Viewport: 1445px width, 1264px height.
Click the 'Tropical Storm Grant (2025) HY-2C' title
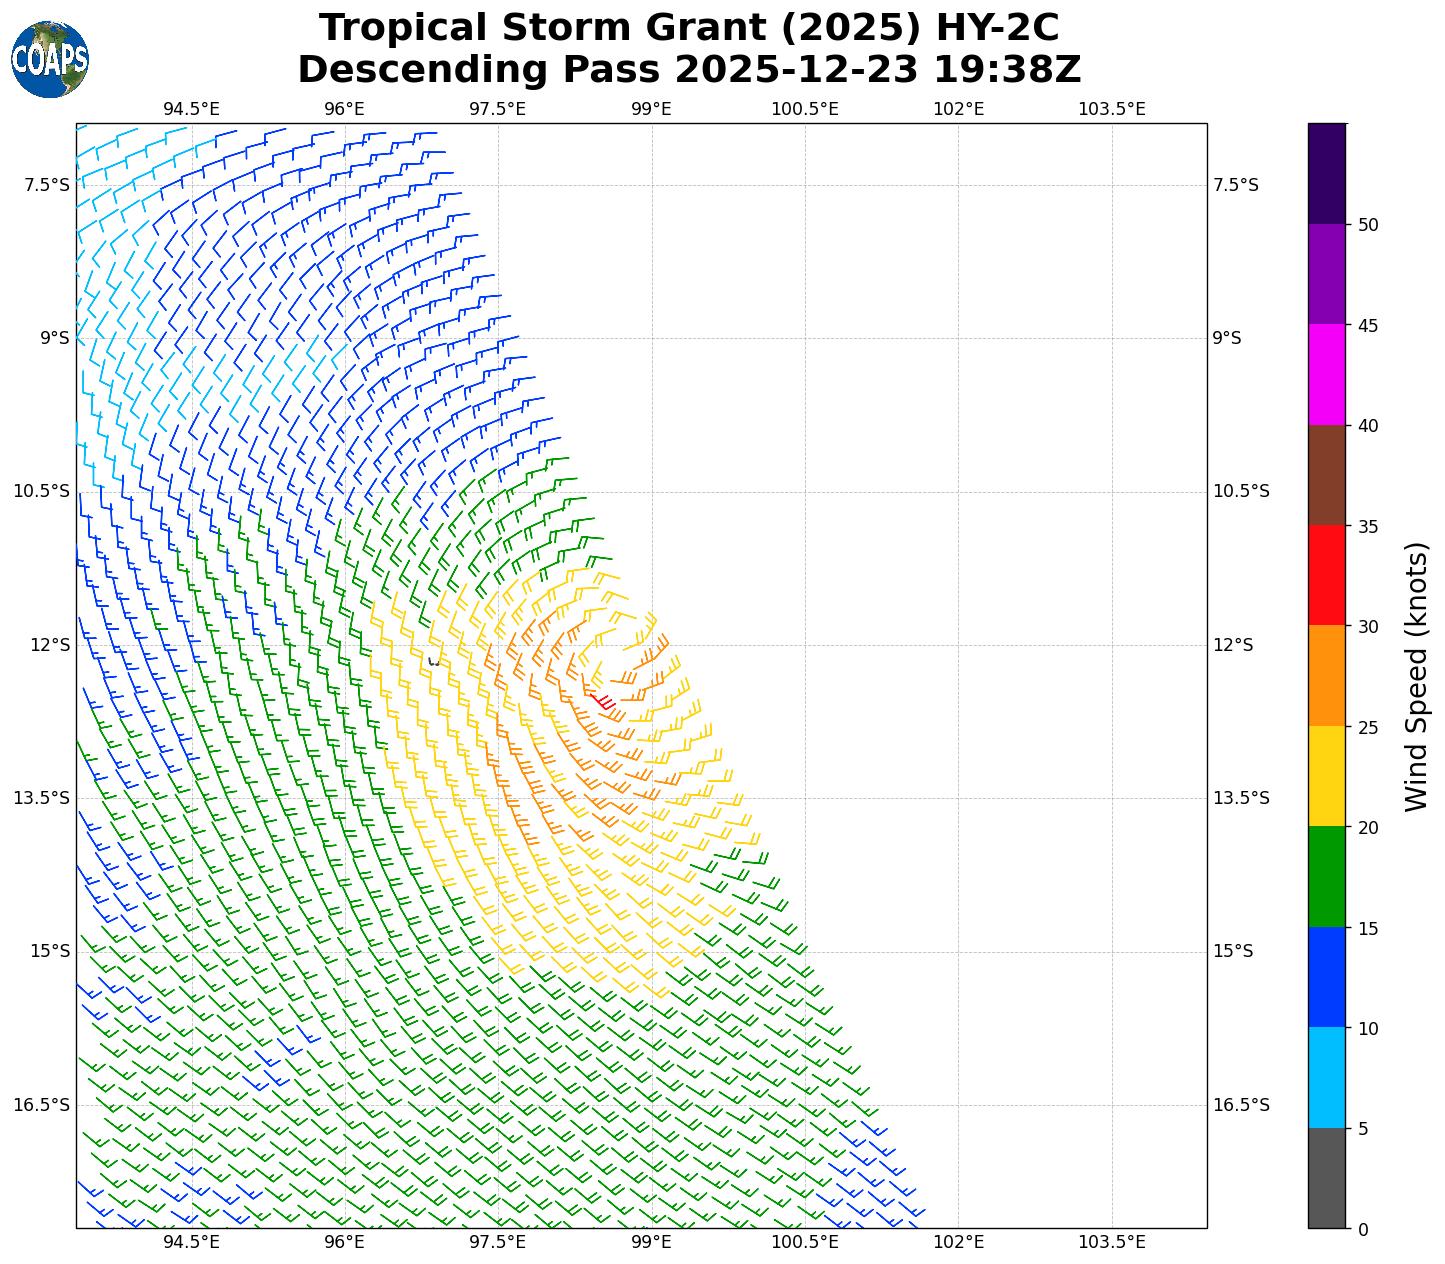[x=689, y=28]
